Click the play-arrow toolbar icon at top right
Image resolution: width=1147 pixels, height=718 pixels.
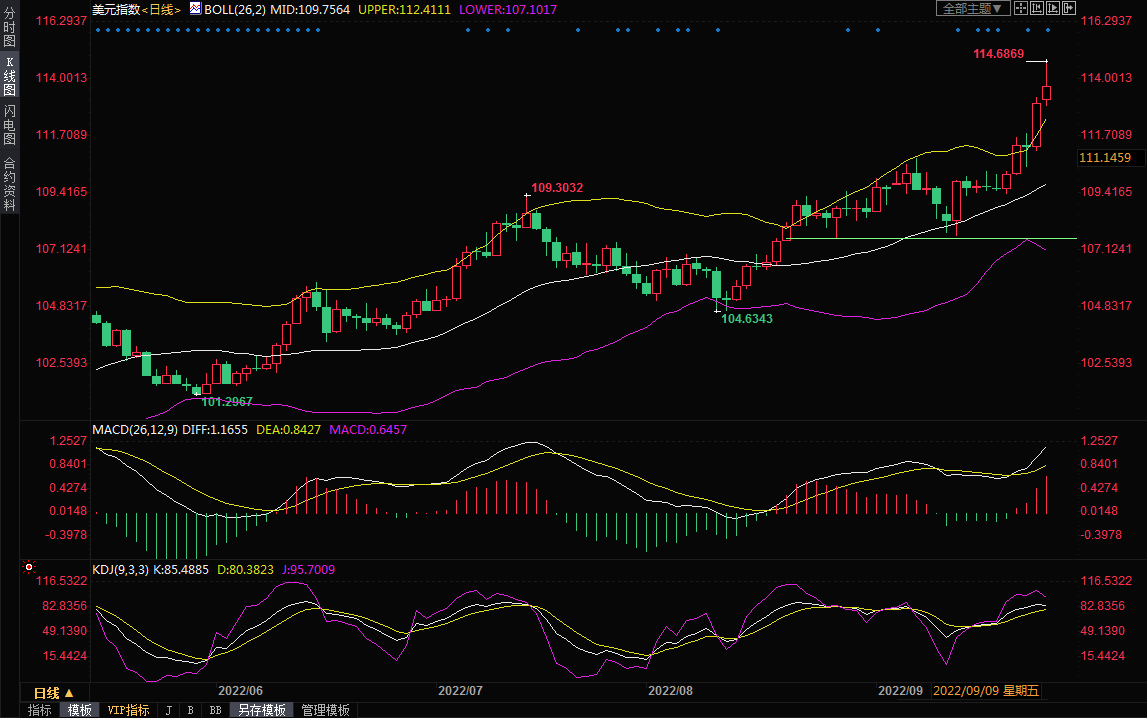[x=1053, y=8]
